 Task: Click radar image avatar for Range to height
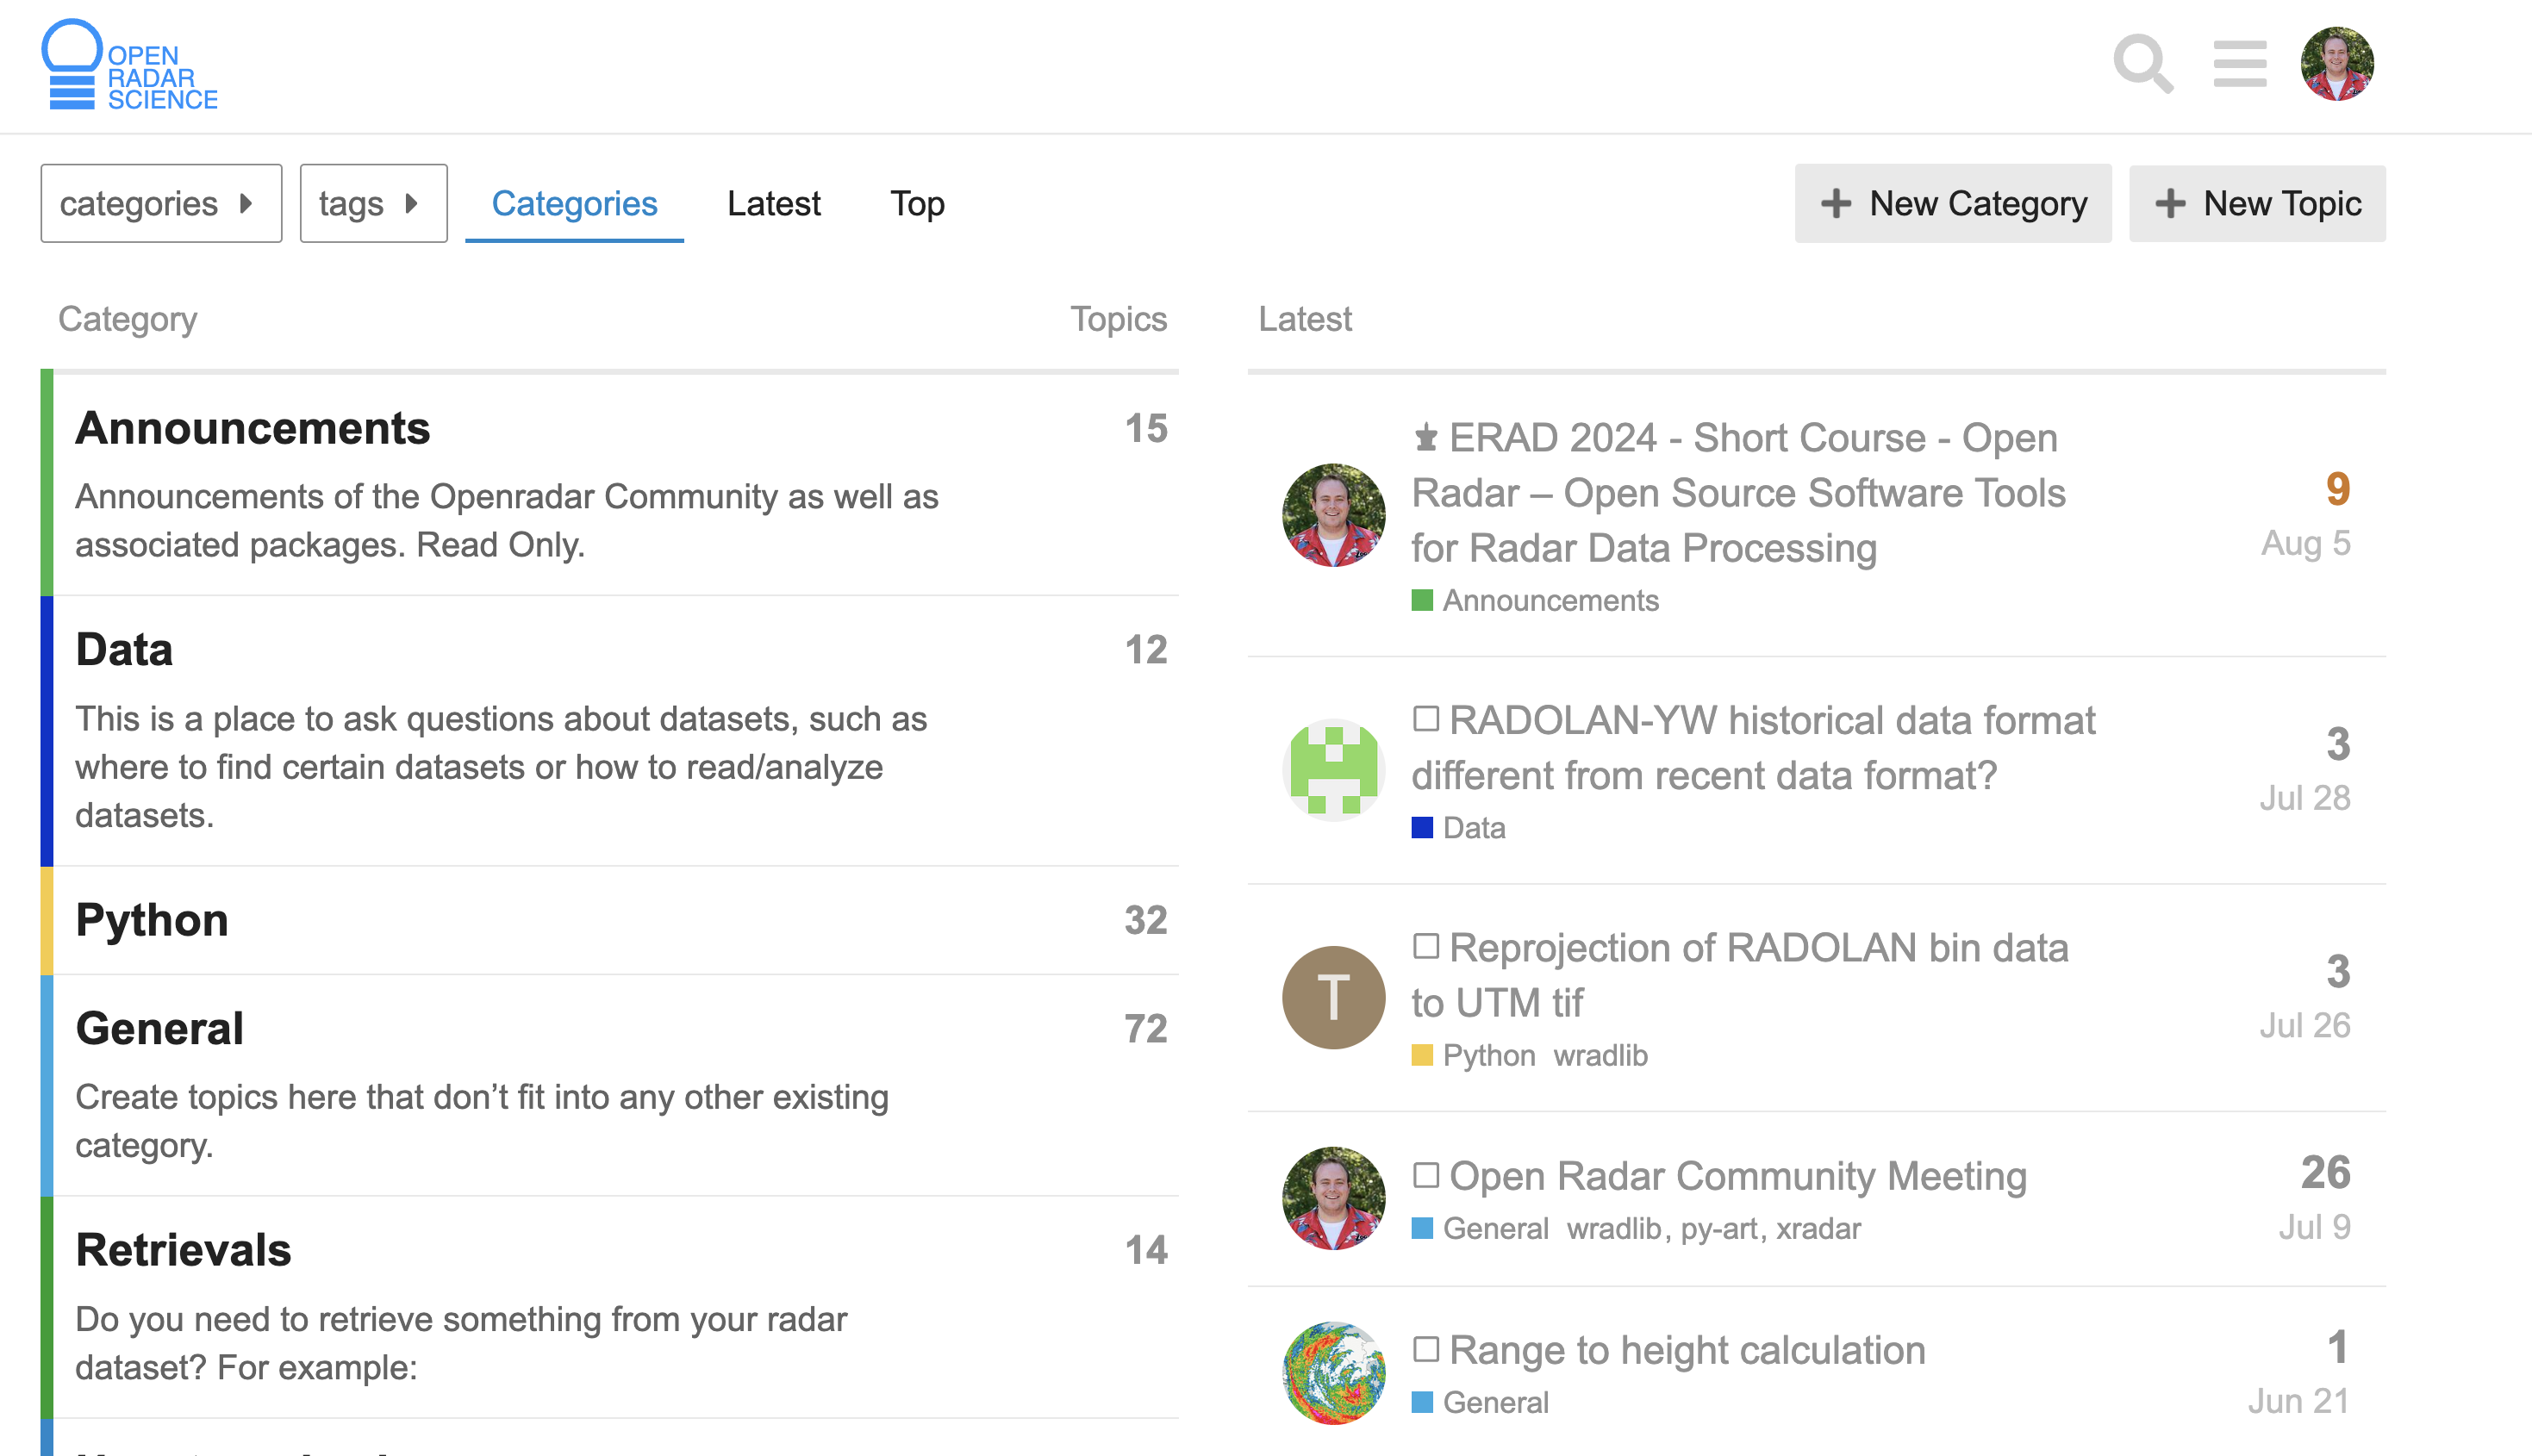[1333, 1373]
